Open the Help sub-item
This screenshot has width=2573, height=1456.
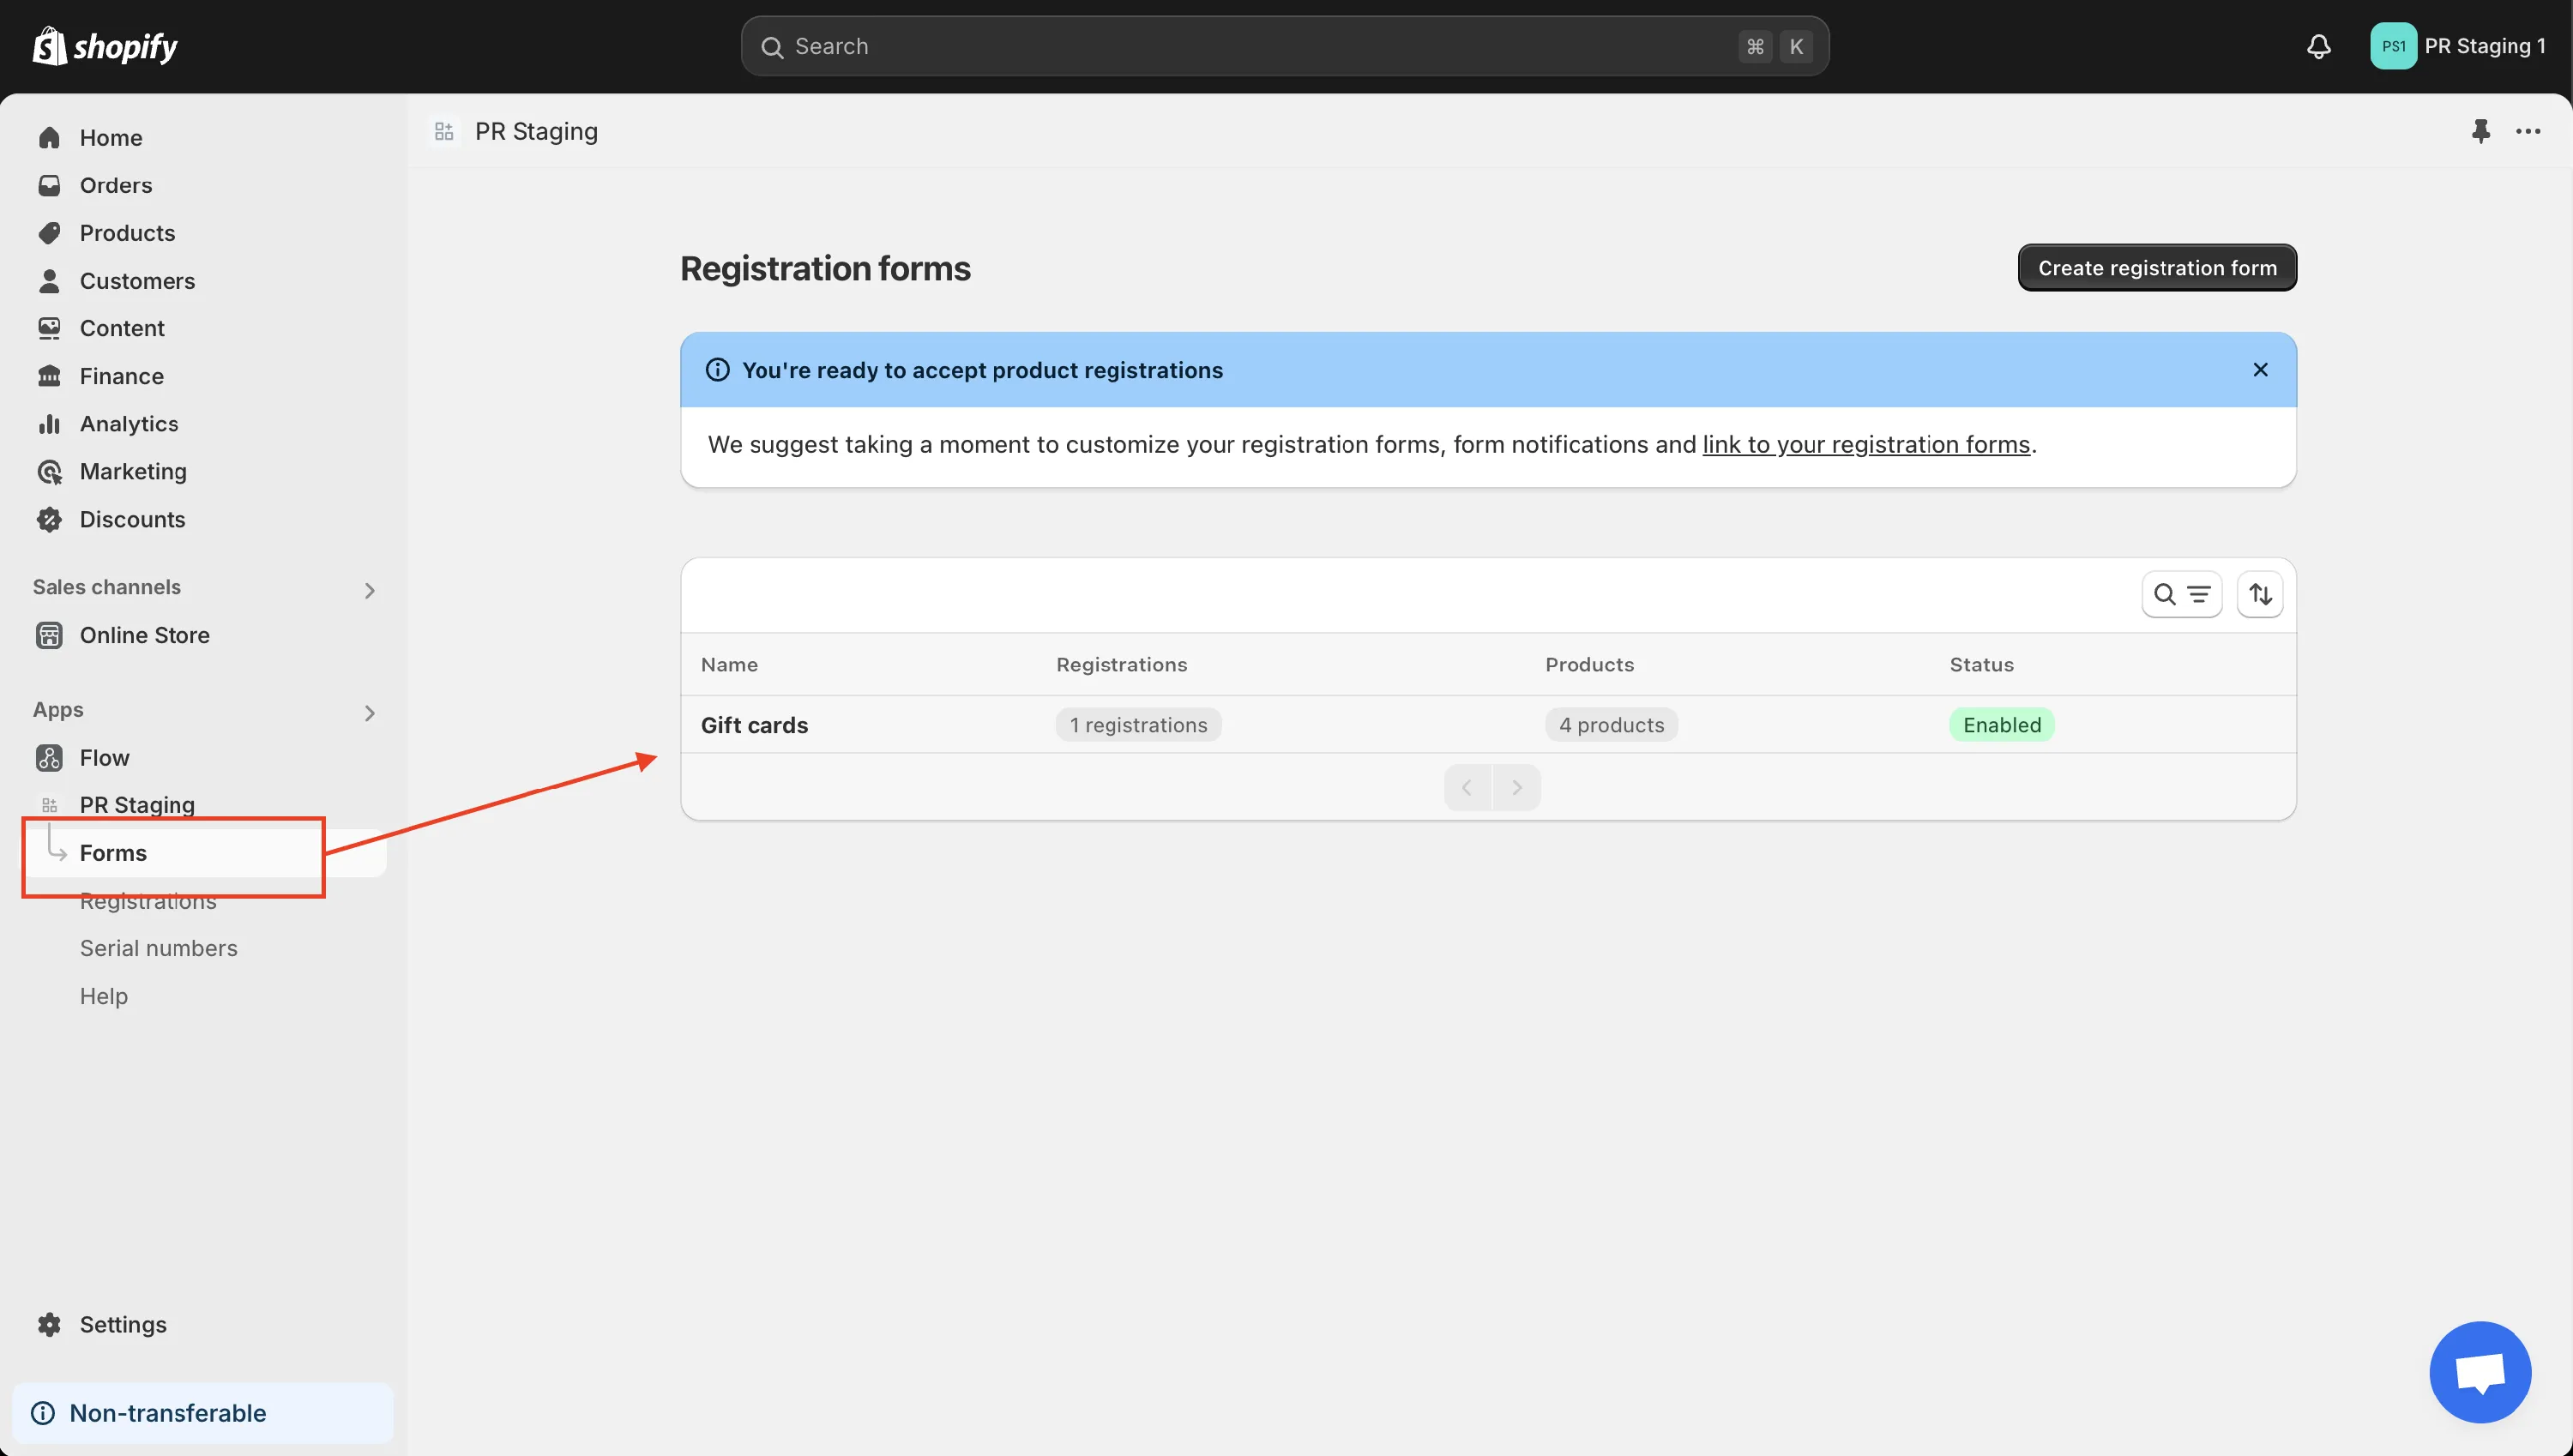click(104, 996)
